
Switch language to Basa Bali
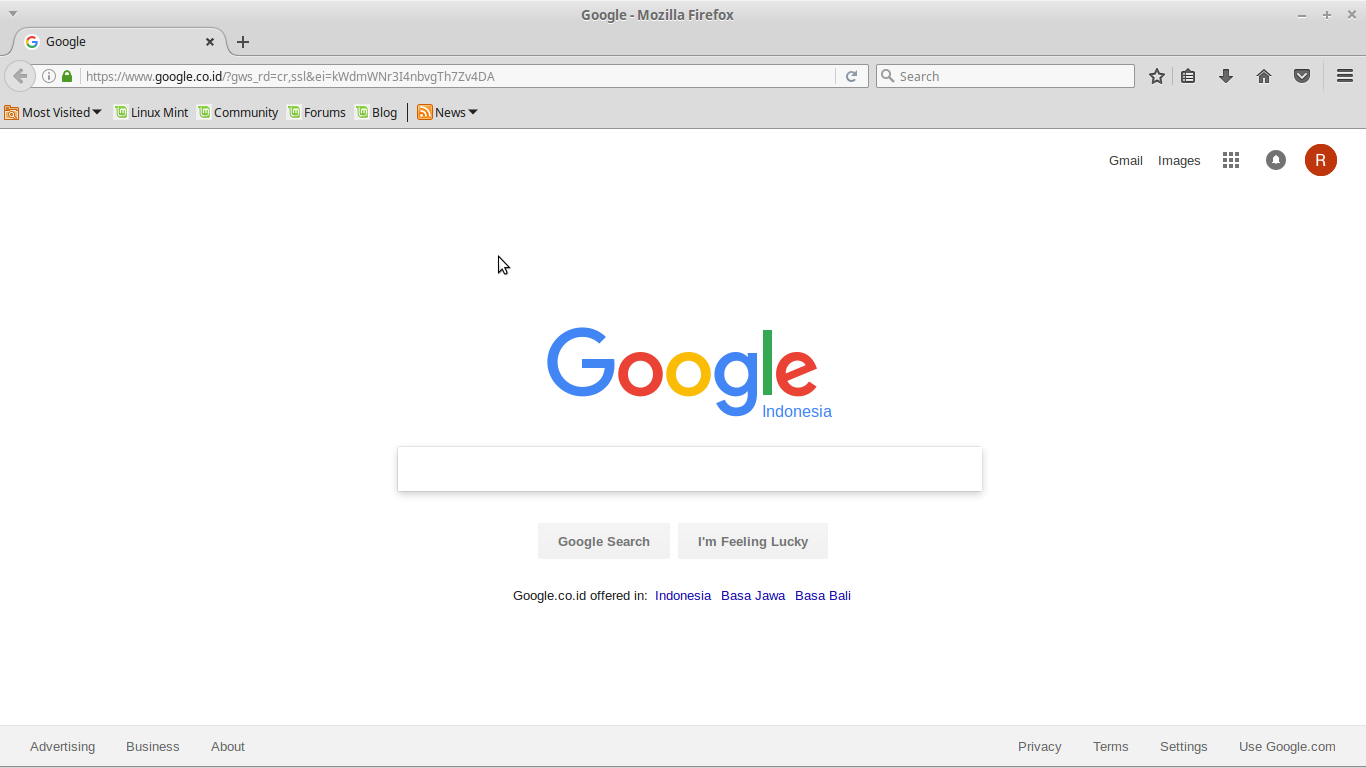coord(823,595)
